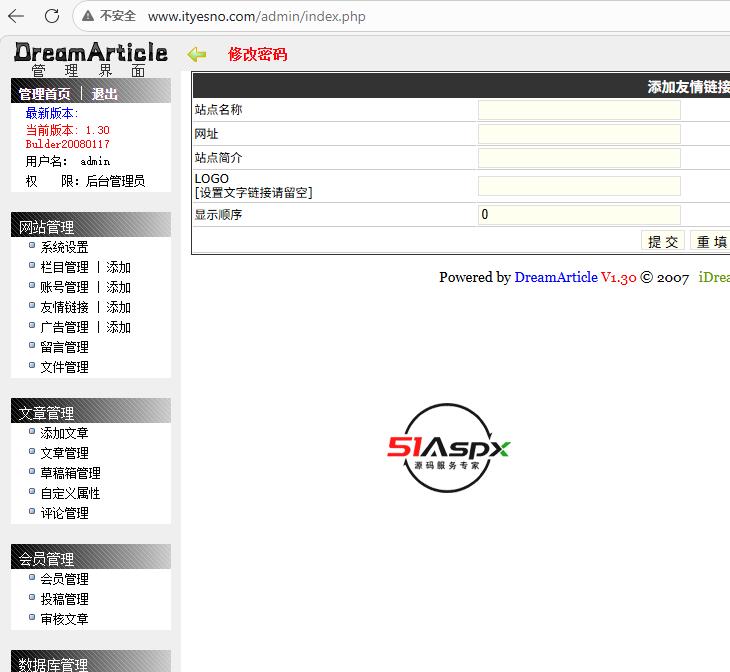Click the green back arrow icon
The height and width of the screenshot is (672, 730).
pos(197,54)
